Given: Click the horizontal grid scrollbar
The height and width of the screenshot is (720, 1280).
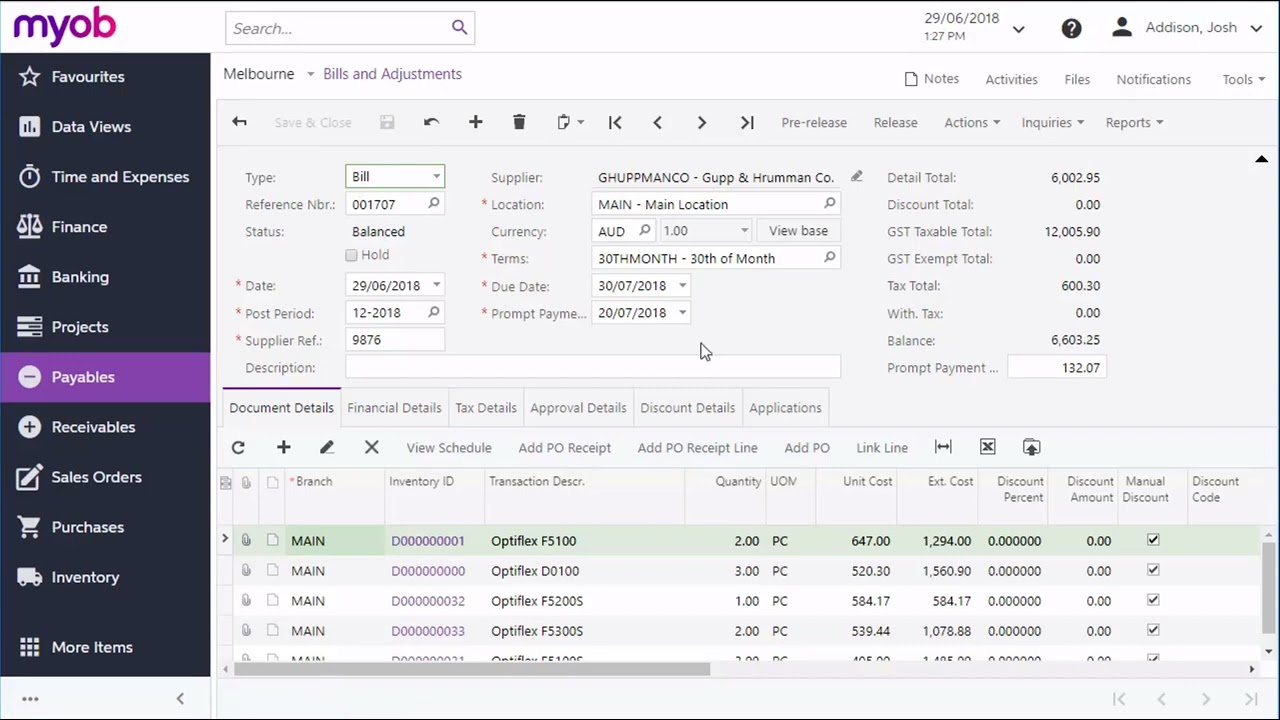Looking at the screenshot, I should click(x=472, y=669).
